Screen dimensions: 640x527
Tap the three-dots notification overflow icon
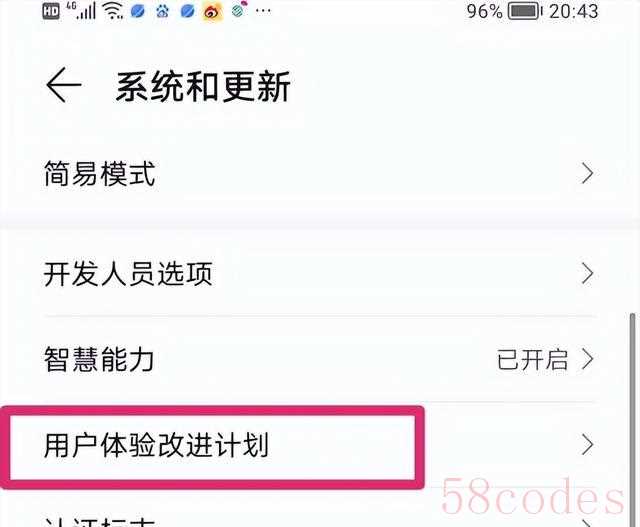click(263, 11)
